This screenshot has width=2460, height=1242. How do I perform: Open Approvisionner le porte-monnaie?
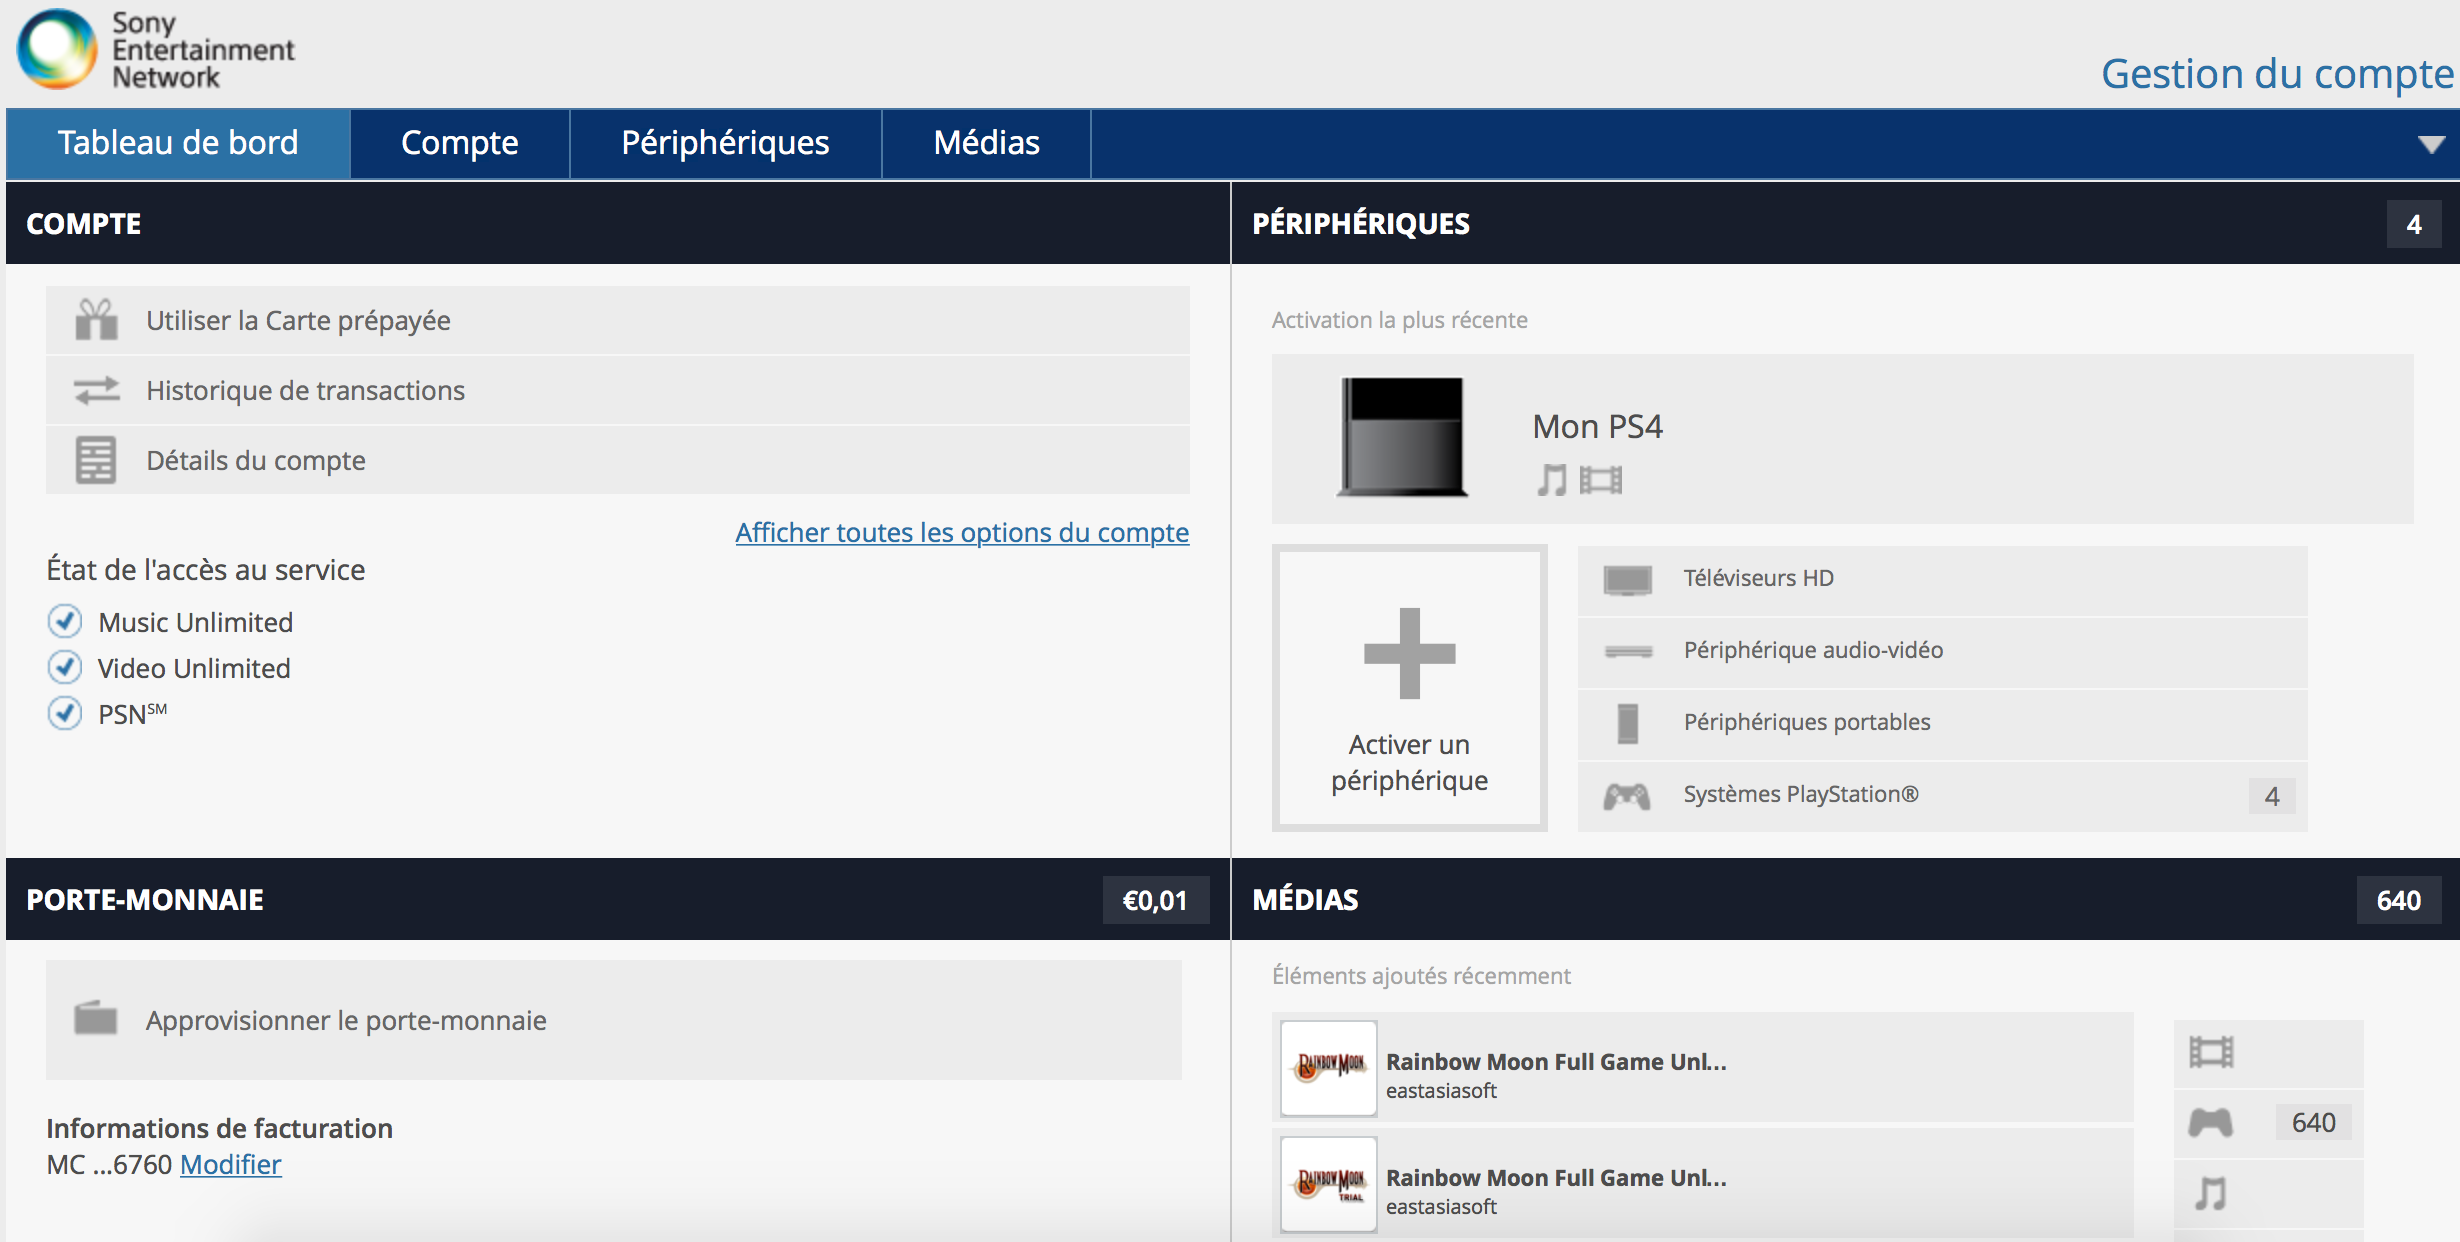tap(614, 1020)
